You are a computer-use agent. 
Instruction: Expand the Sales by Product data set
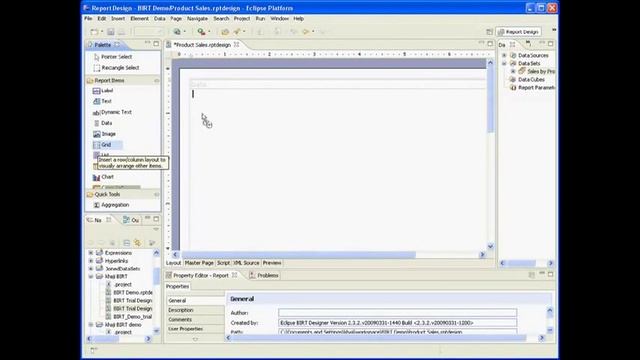513,71
